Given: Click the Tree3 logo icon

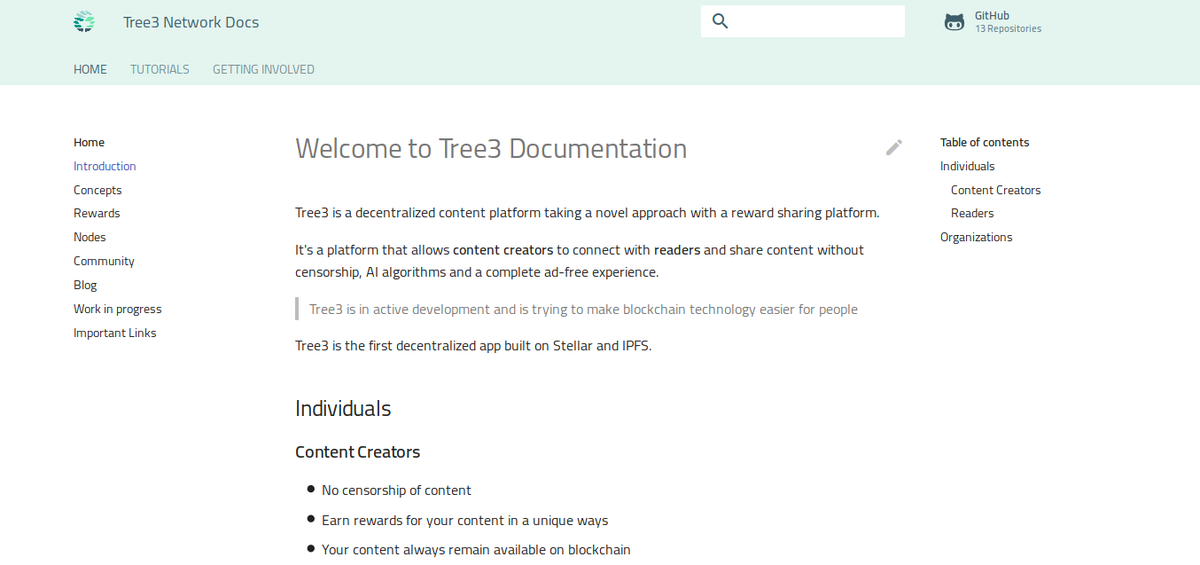Looking at the screenshot, I should tap(84, 21).
